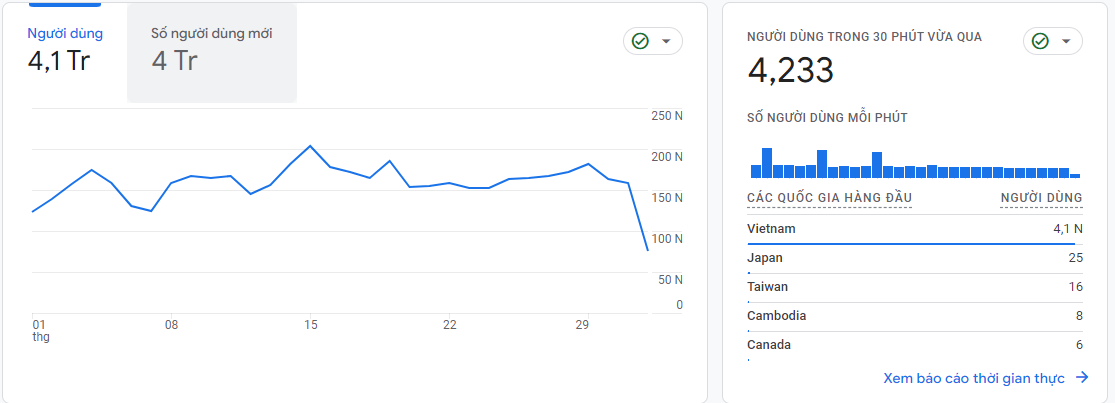This screenshot has width=1115, height=403.
Task: Click green checkmark icon on realtime card
Action: pos(1041,41)
